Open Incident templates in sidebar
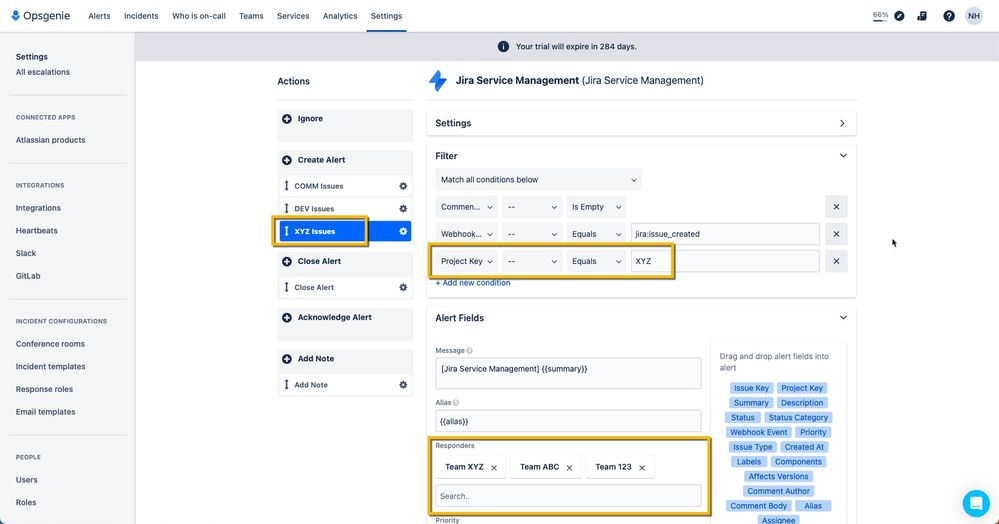999x524 pixels. [50, 367]
